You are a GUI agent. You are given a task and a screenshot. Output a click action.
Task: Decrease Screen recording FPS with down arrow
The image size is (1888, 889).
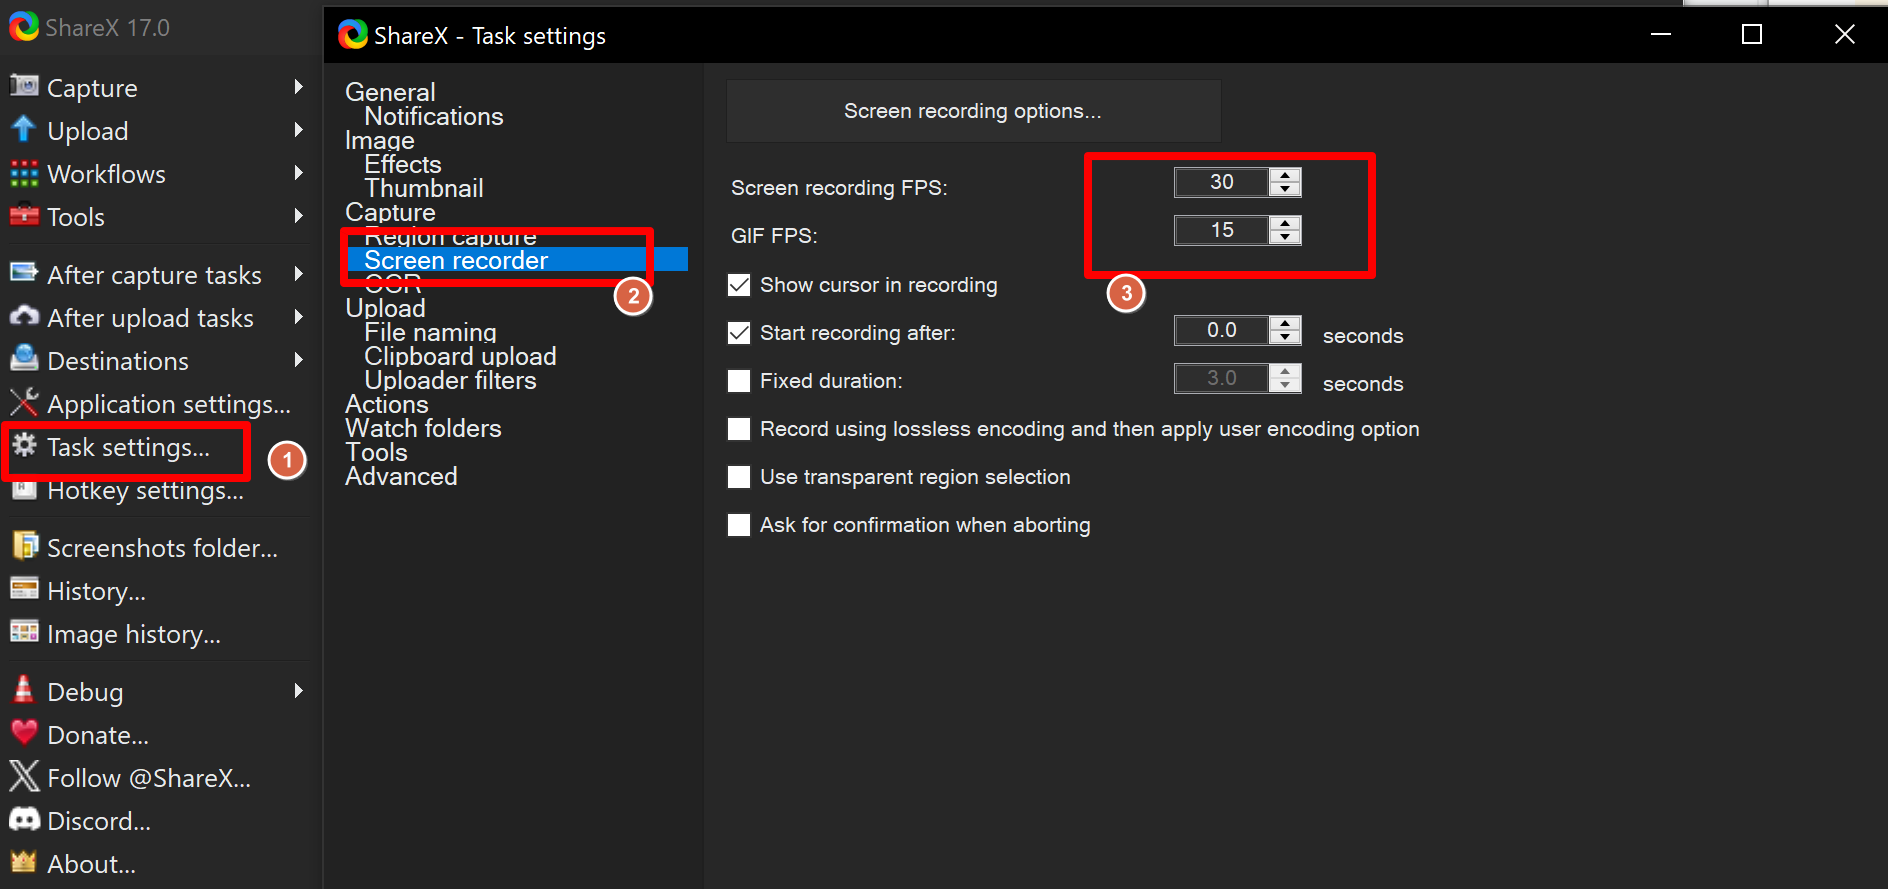1285,189
